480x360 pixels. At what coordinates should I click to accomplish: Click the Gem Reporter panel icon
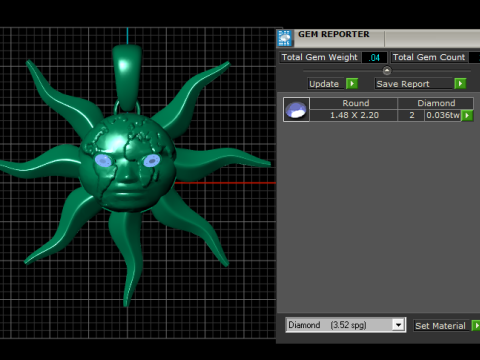pyautogui.click(x=285, y=38)
